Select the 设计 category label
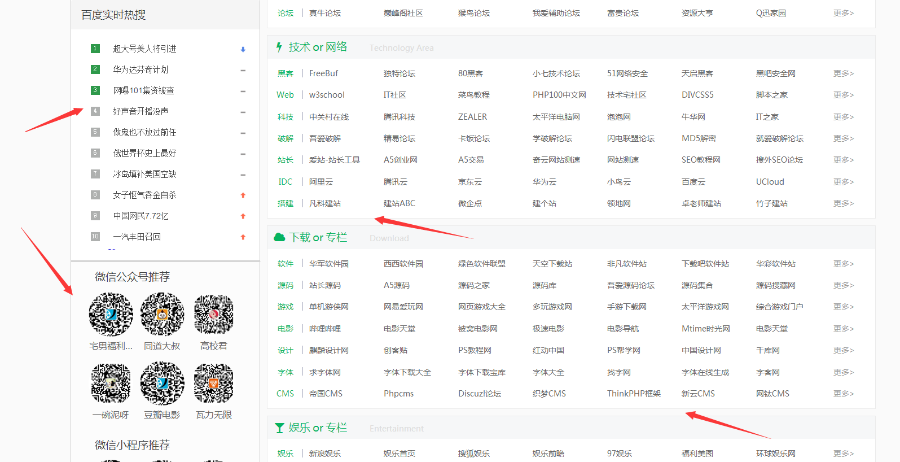The width and height of the screenshot is (900, 462). point(285,350)
